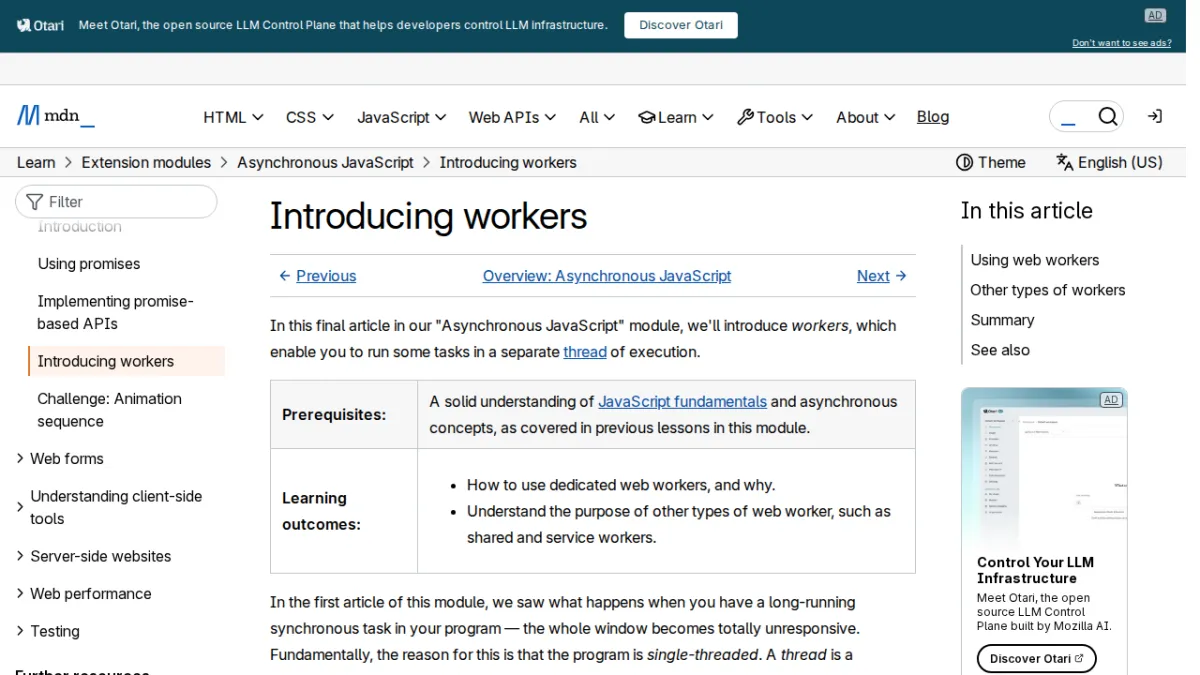
Task: Open the CSS menu
Action: click(x=310, y=117)
